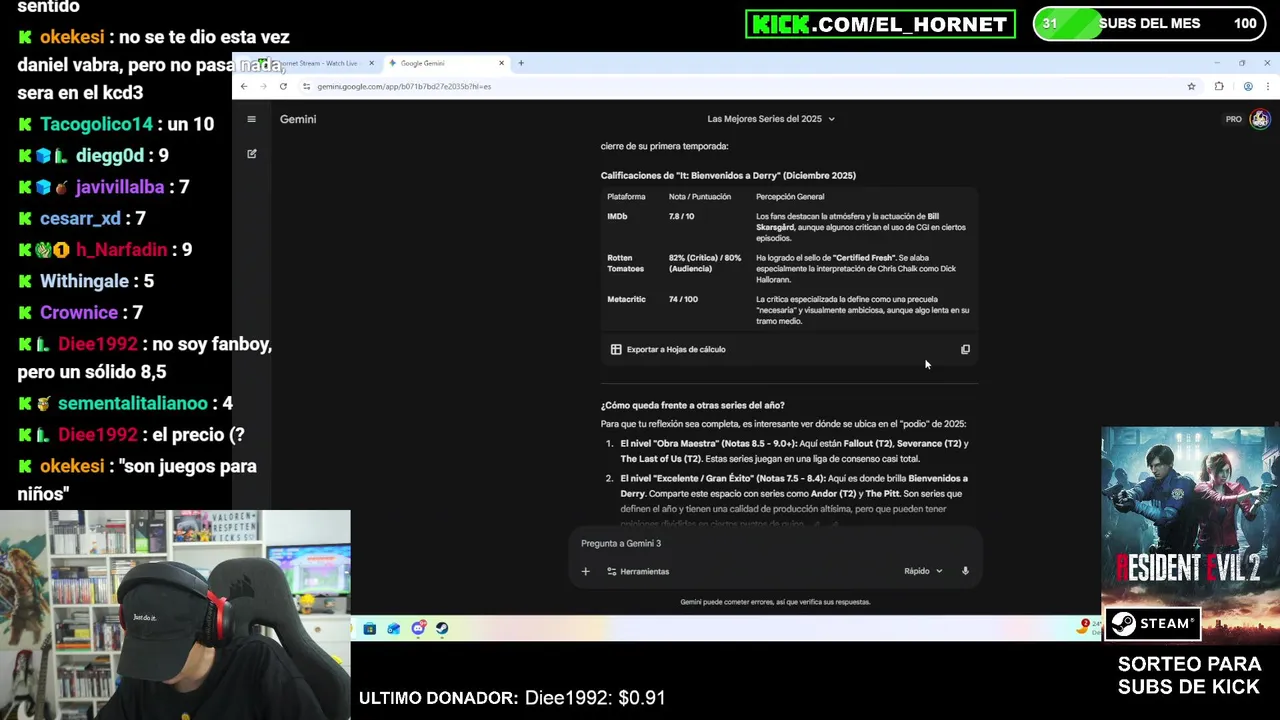
Task: Open Microsoft Store from the taskbar
Action: (x=369, y=628)
